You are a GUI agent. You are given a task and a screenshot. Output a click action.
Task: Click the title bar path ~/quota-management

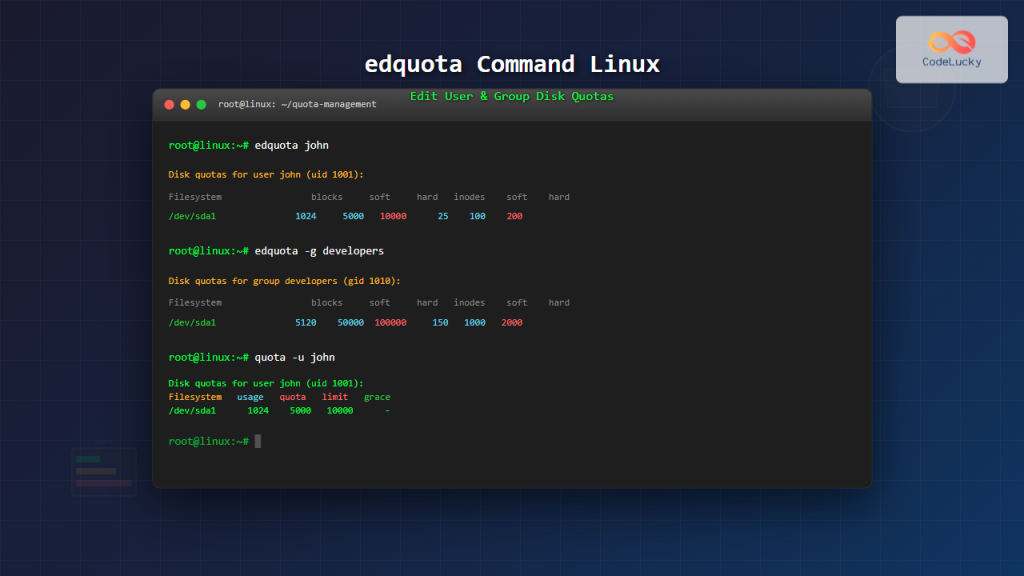pos(300,104)
